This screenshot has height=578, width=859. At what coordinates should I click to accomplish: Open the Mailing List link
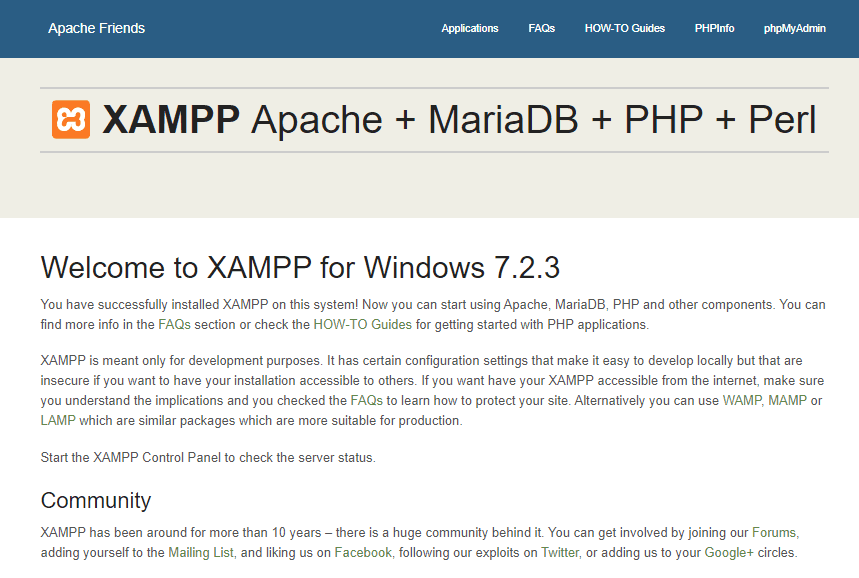(202, 551)
